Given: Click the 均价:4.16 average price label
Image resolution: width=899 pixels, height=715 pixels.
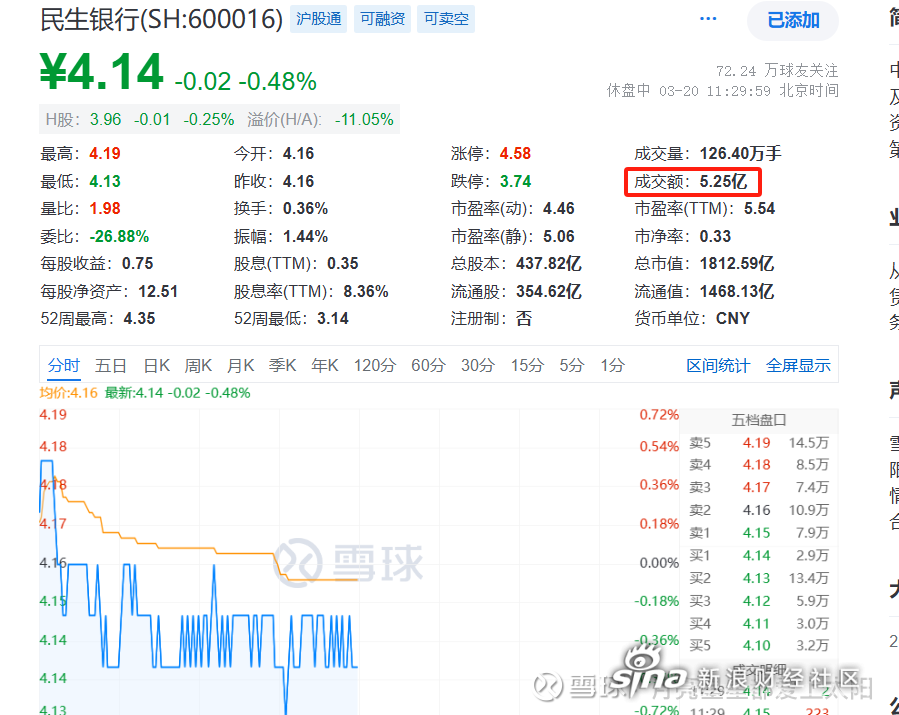Looking at the screenshot, I should coord(68,393).
